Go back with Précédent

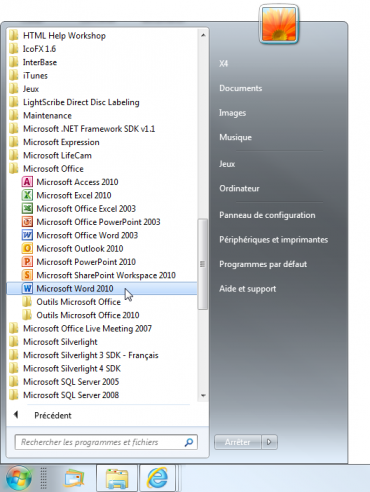point(53,415)
